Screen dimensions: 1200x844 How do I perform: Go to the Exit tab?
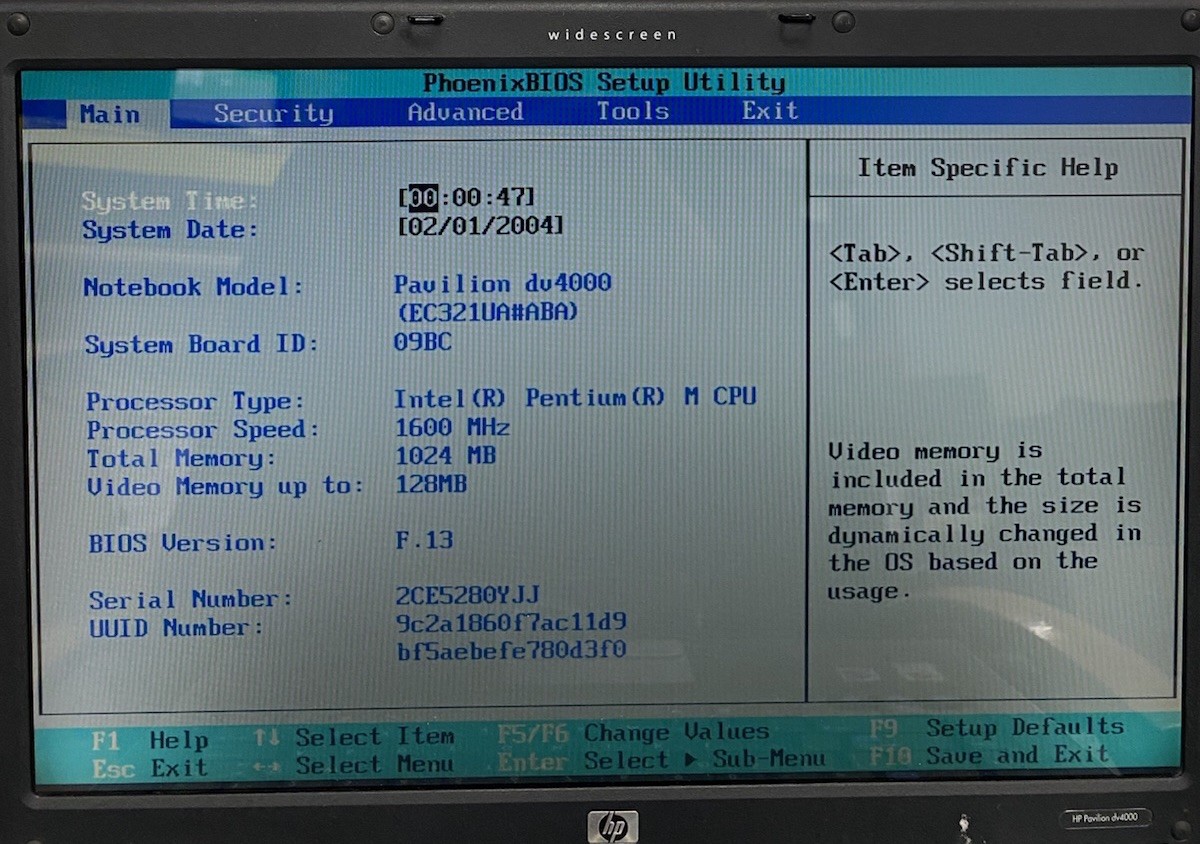tap(770, 110)
